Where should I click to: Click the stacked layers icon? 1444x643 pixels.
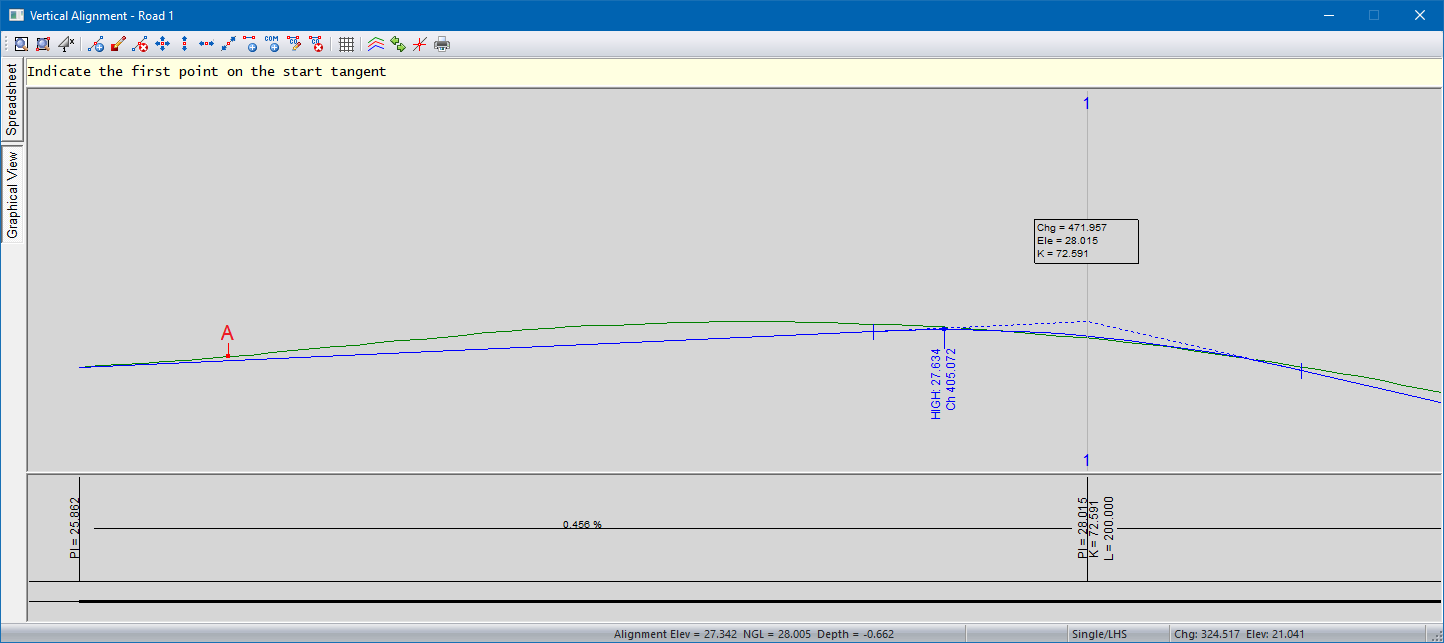(376, 44)
